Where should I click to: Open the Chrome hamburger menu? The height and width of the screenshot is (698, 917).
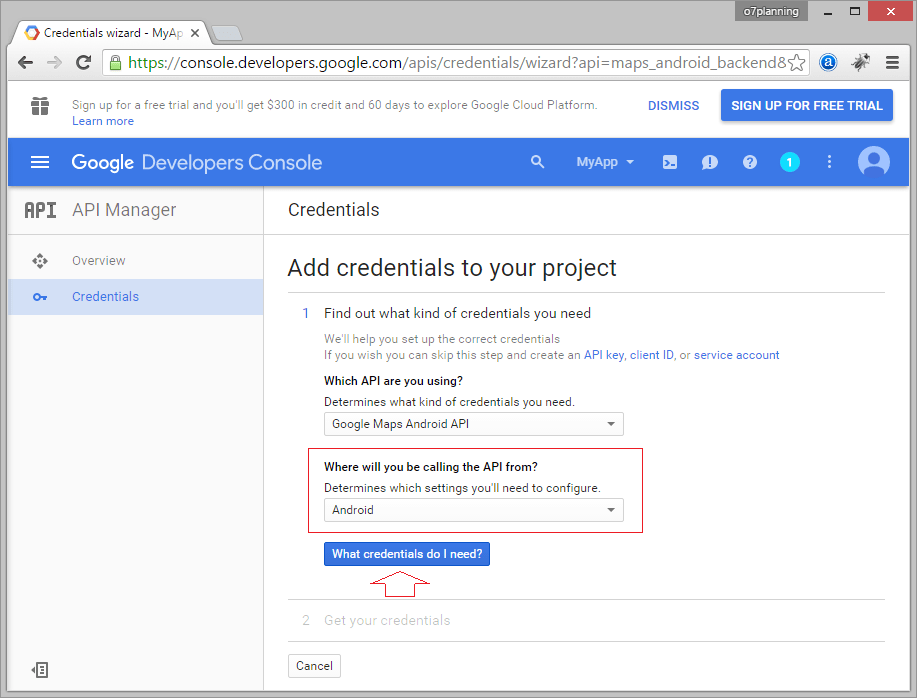tap(892, 63)
